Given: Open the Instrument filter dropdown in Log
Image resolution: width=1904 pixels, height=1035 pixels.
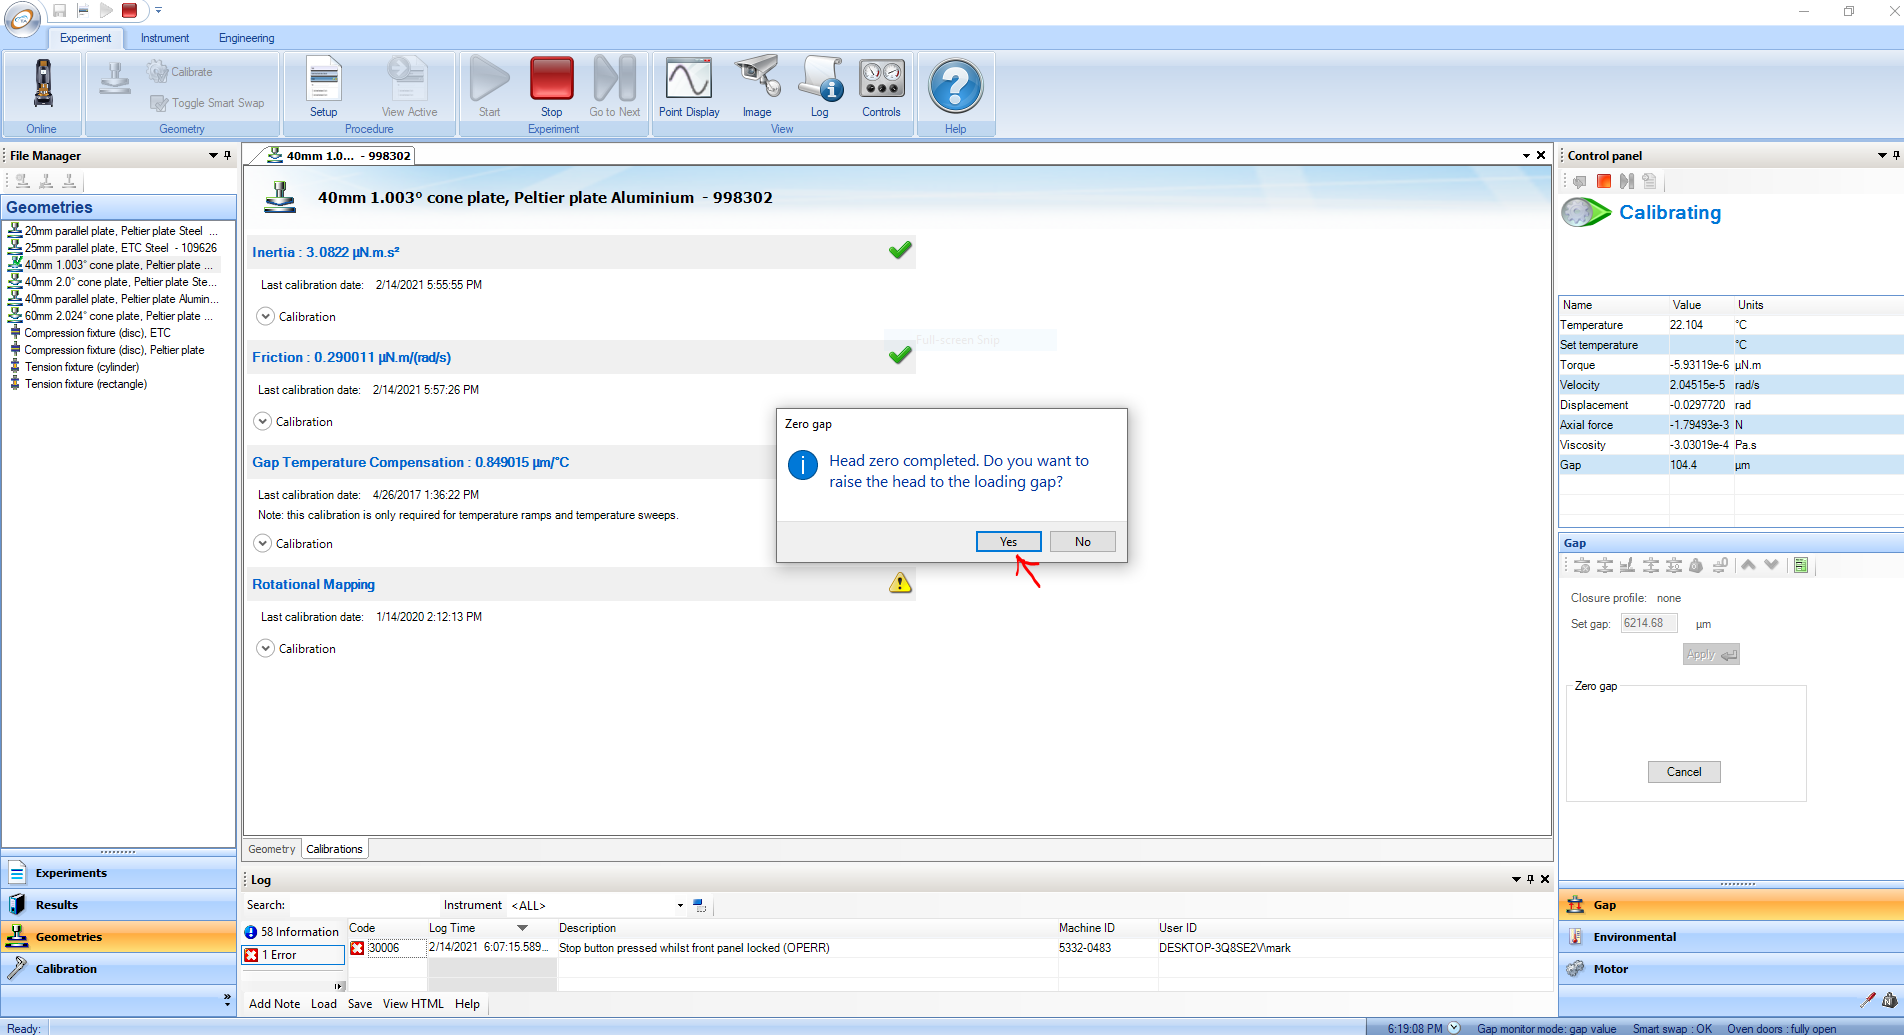Looking at the screenshot, I should click(x=680, y=906).
